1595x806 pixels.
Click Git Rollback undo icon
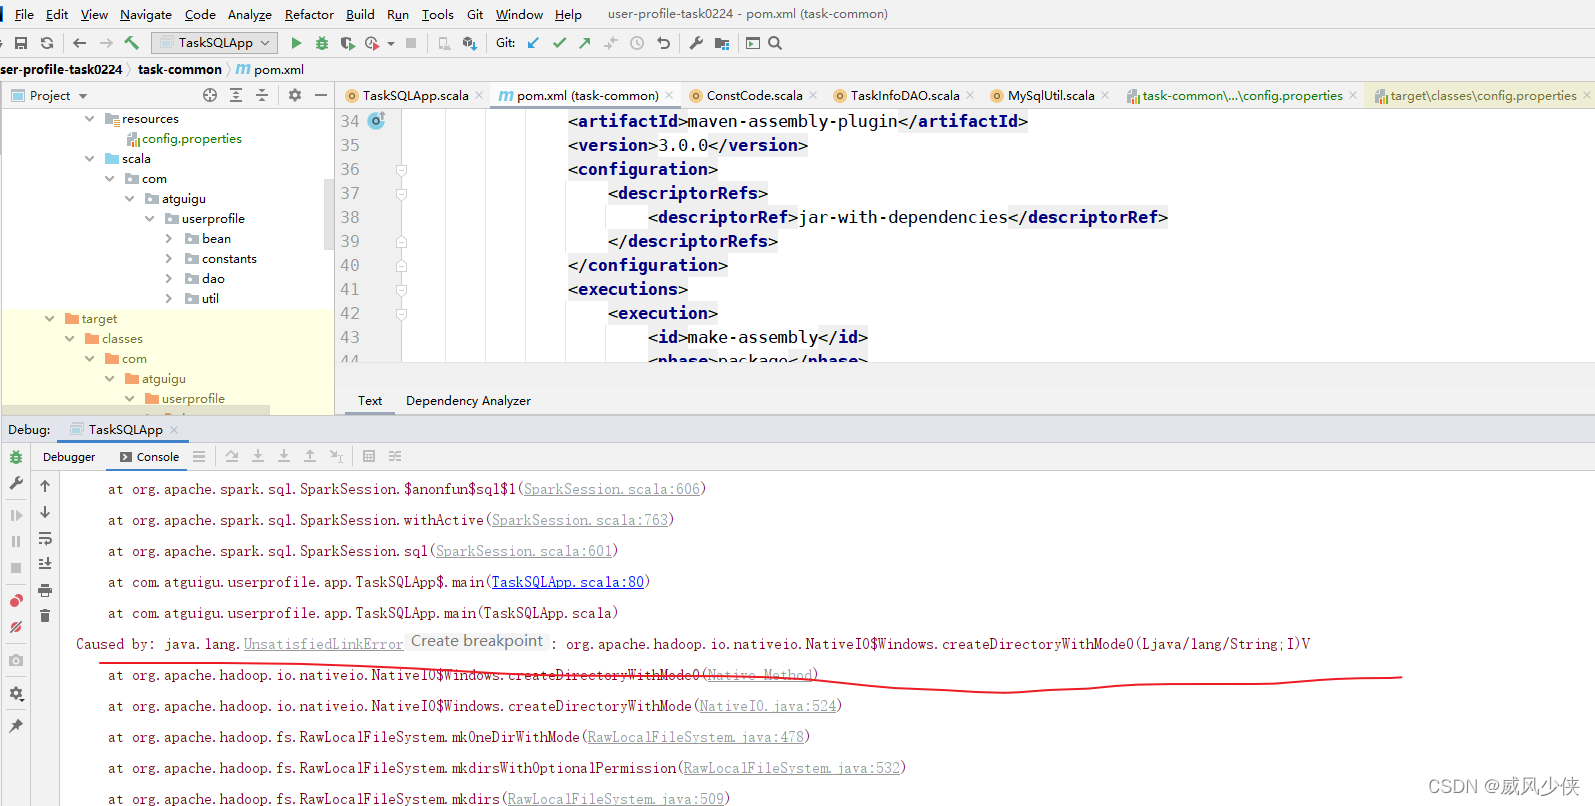pos(663,43)
